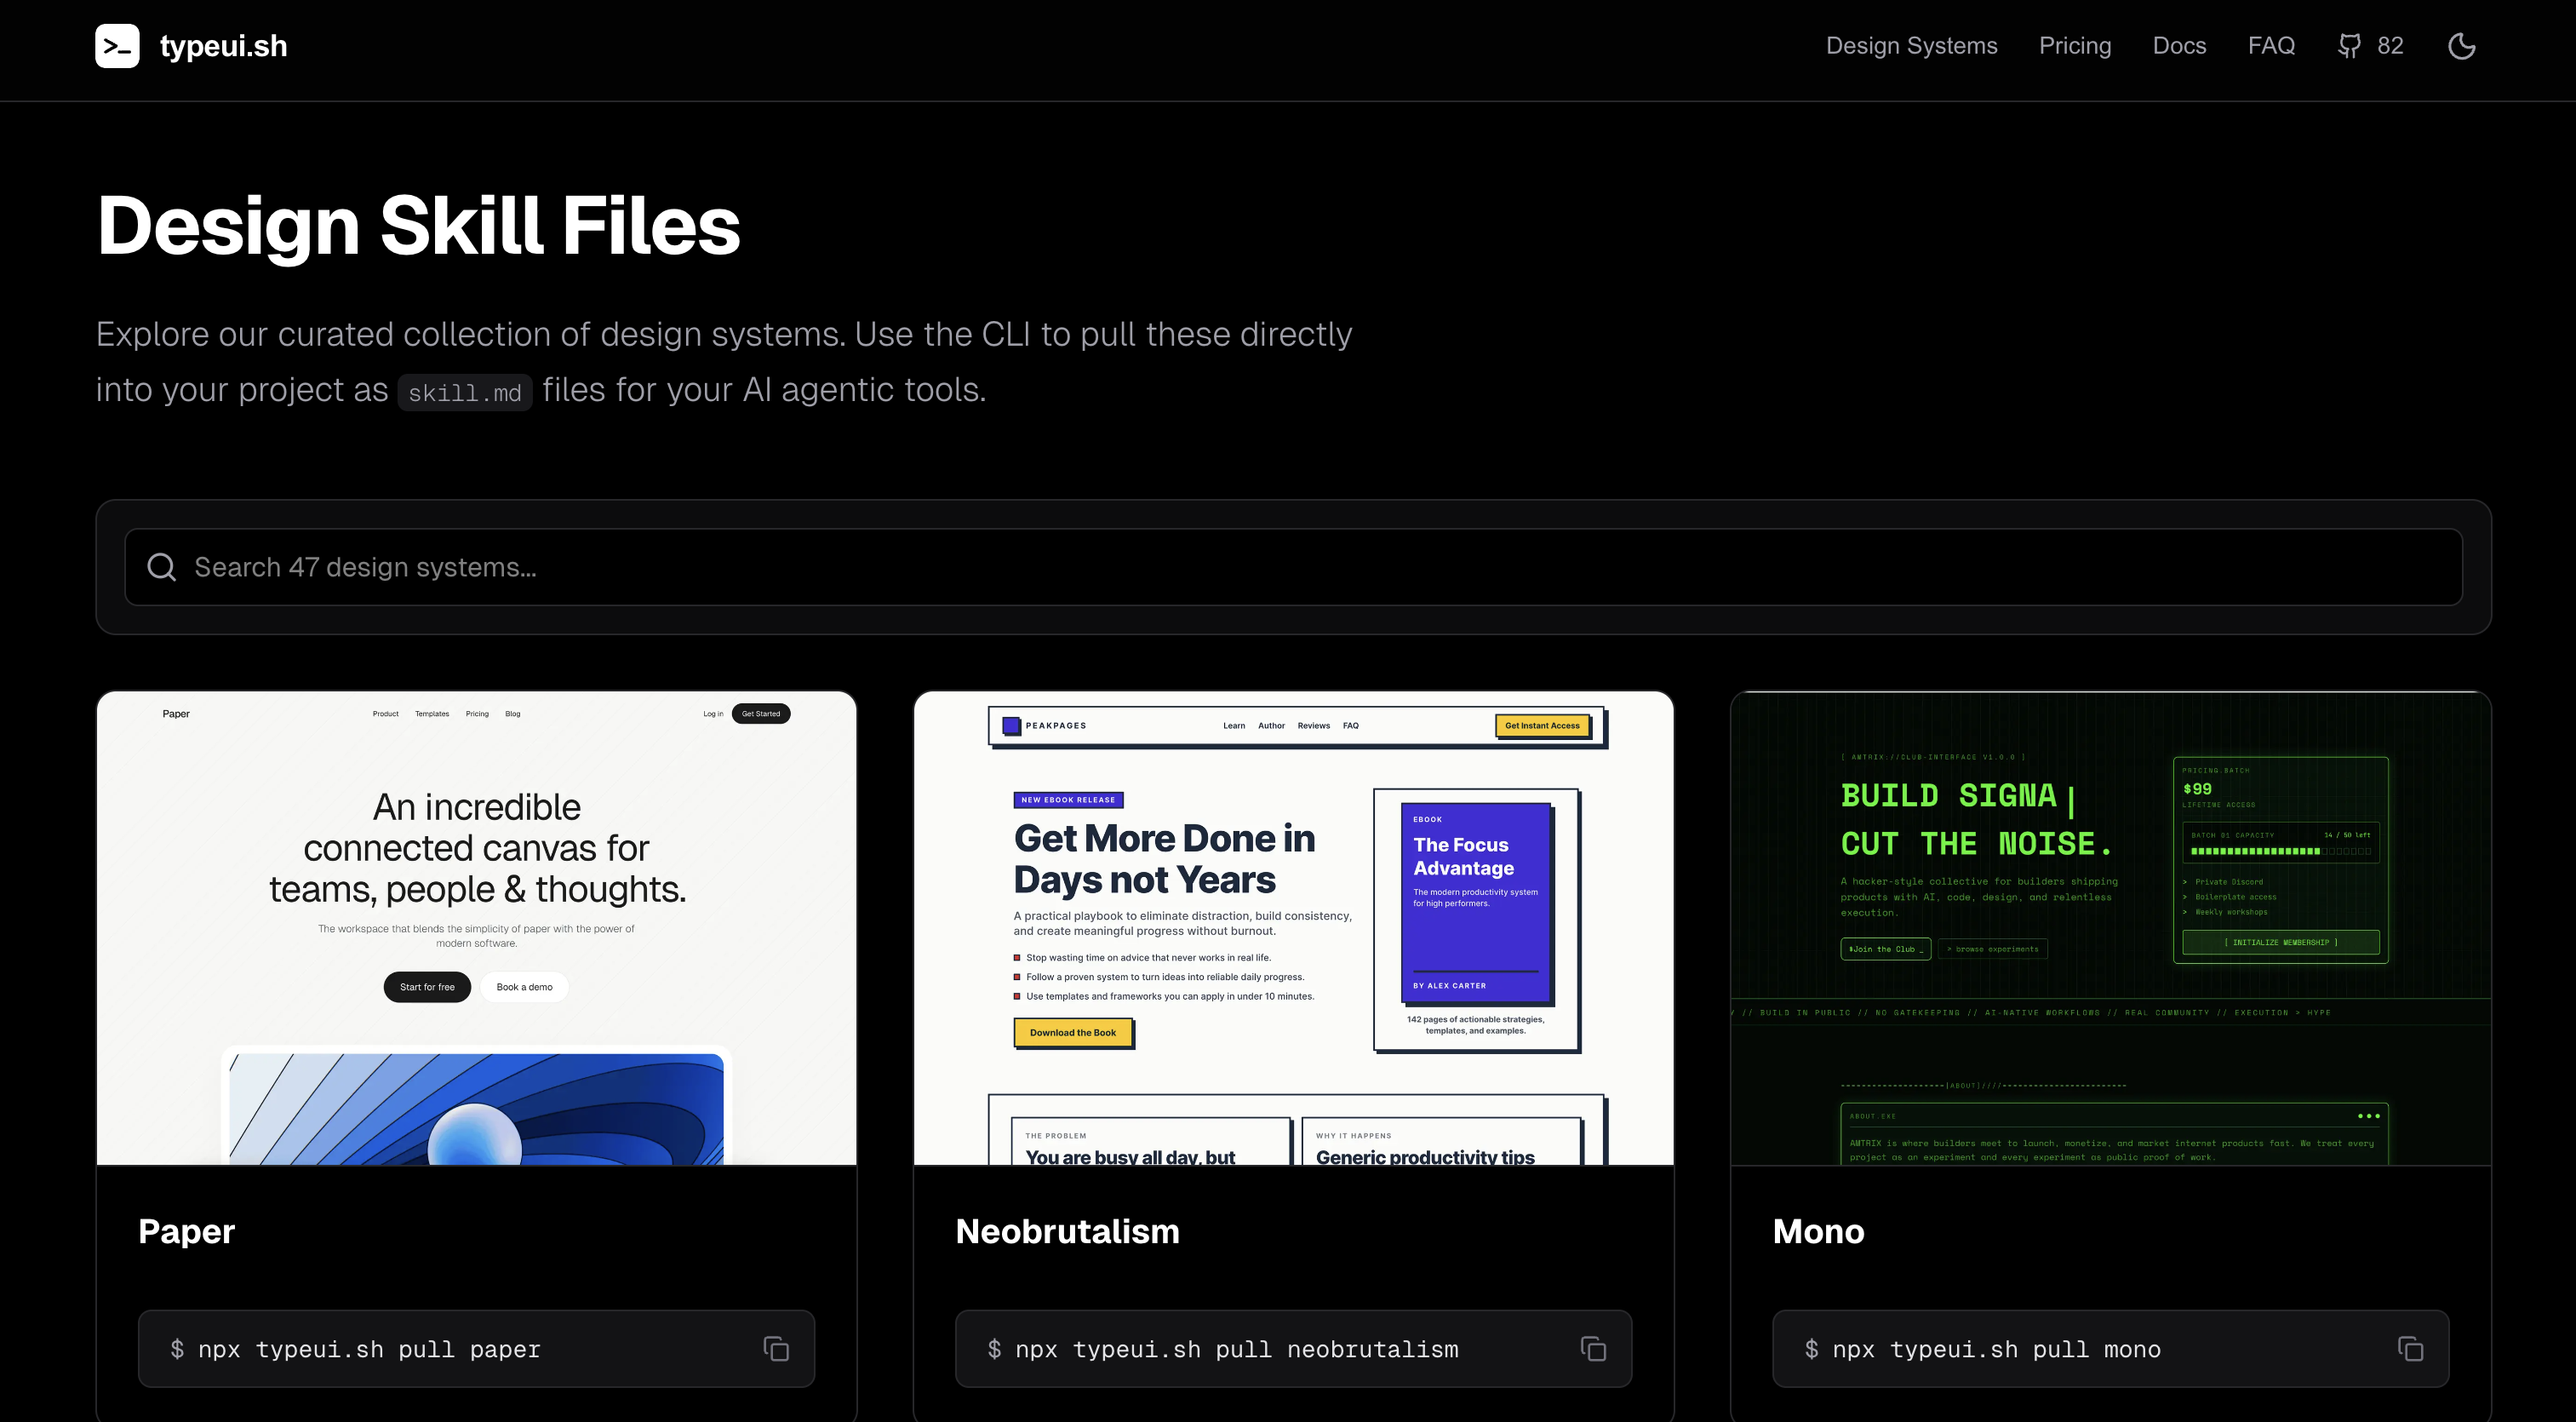Click the search magnifier icon

pos(162,567)
